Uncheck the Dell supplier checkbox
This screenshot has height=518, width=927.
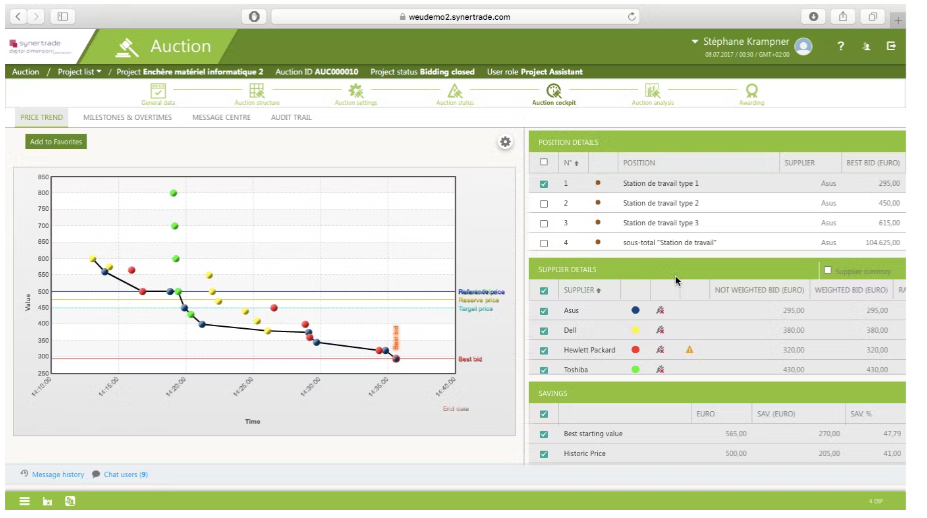coord(544,330)
